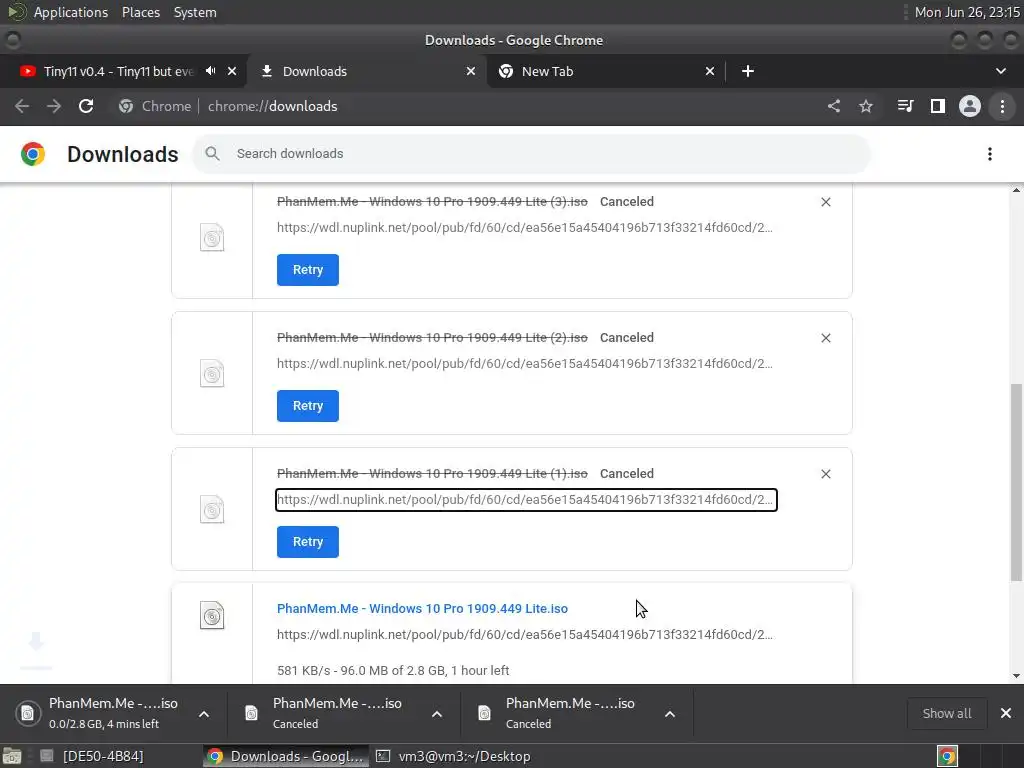Viewport: 1024px width, 768px height.
Task: Remove the Lite (2).iso entry from list
Action: click(826, 338)
